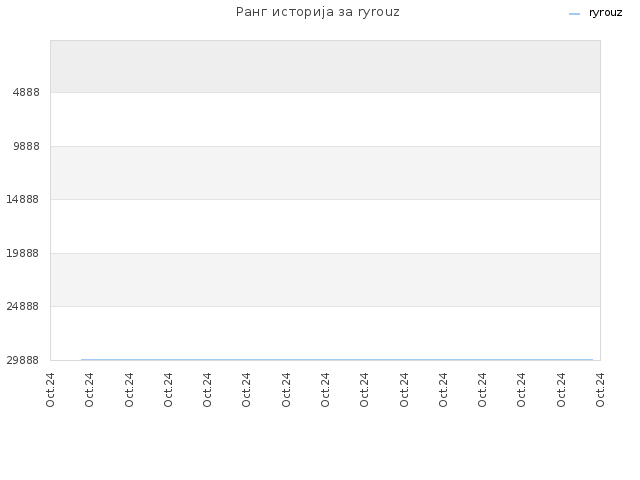Toggle the ryrouz series legend label
640x480 pixels.
tap(605, 13)
